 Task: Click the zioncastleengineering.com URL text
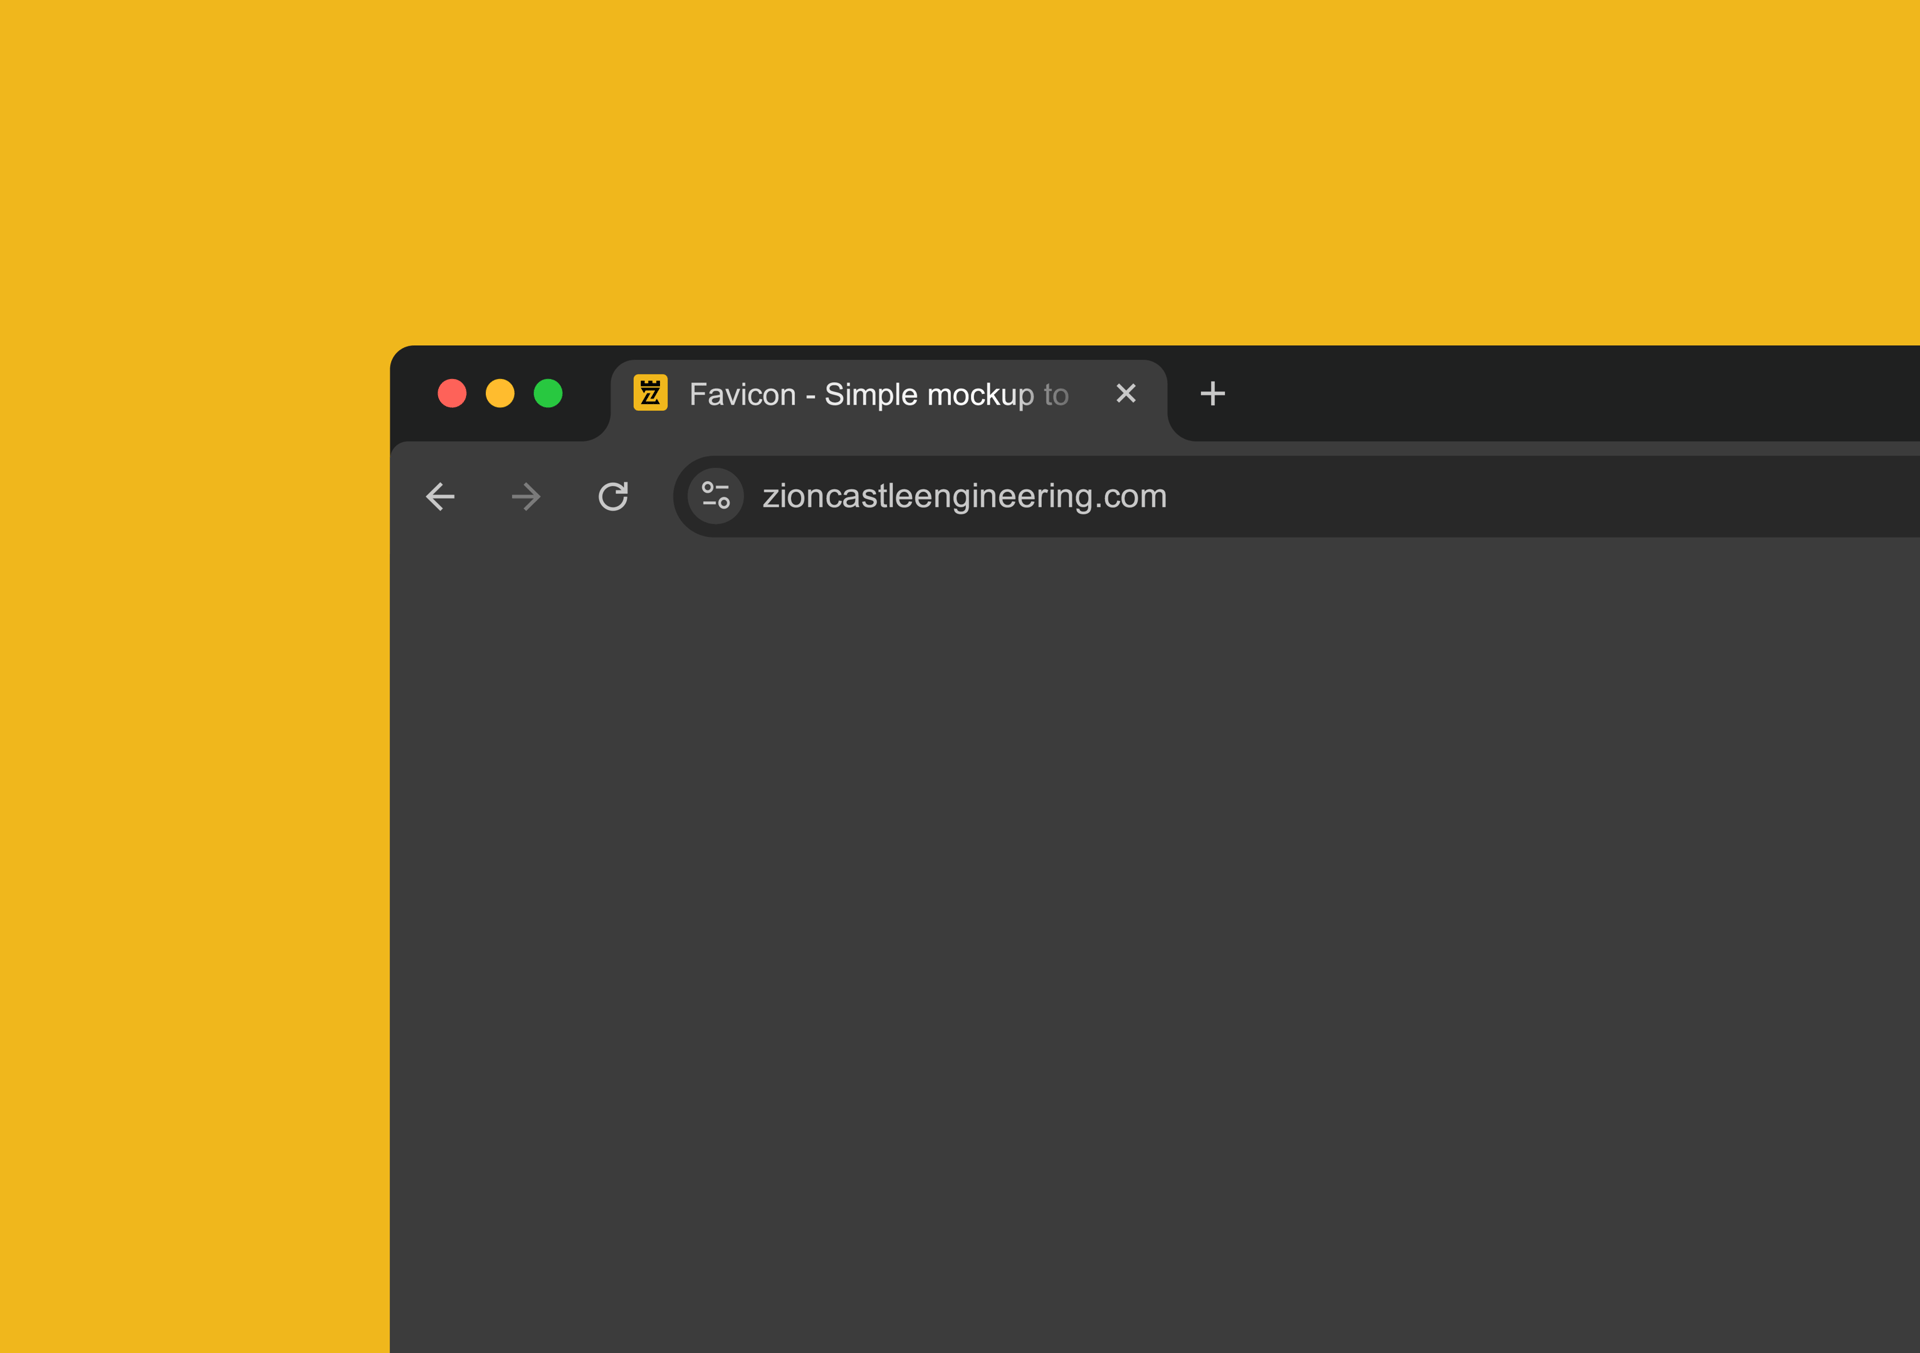964,496
